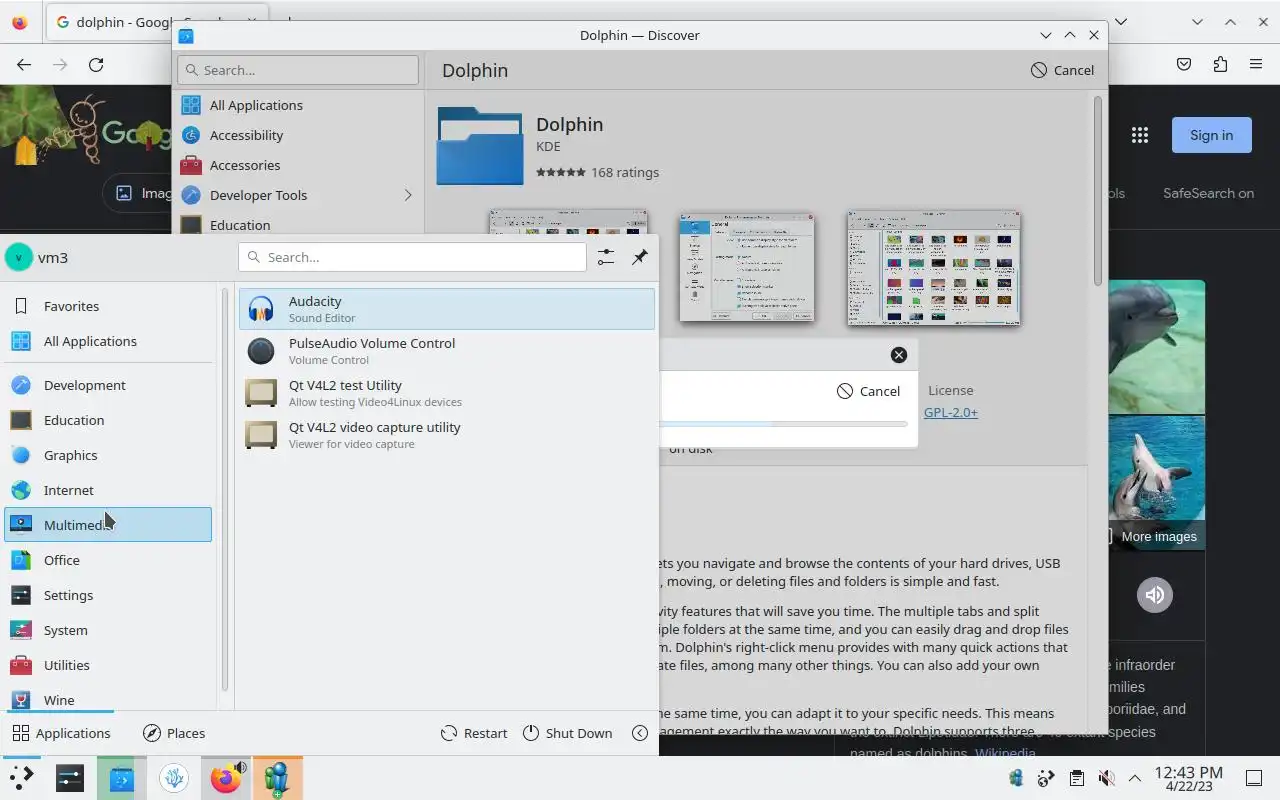
Task: Open Firefox hamburger menu
Action: [1256, 64]
